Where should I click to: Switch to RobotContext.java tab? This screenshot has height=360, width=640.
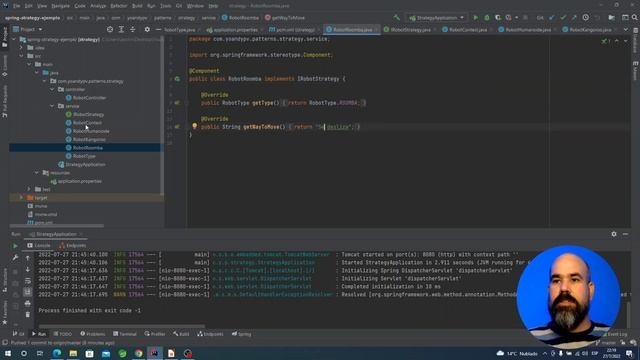click(x=464, y=30)
